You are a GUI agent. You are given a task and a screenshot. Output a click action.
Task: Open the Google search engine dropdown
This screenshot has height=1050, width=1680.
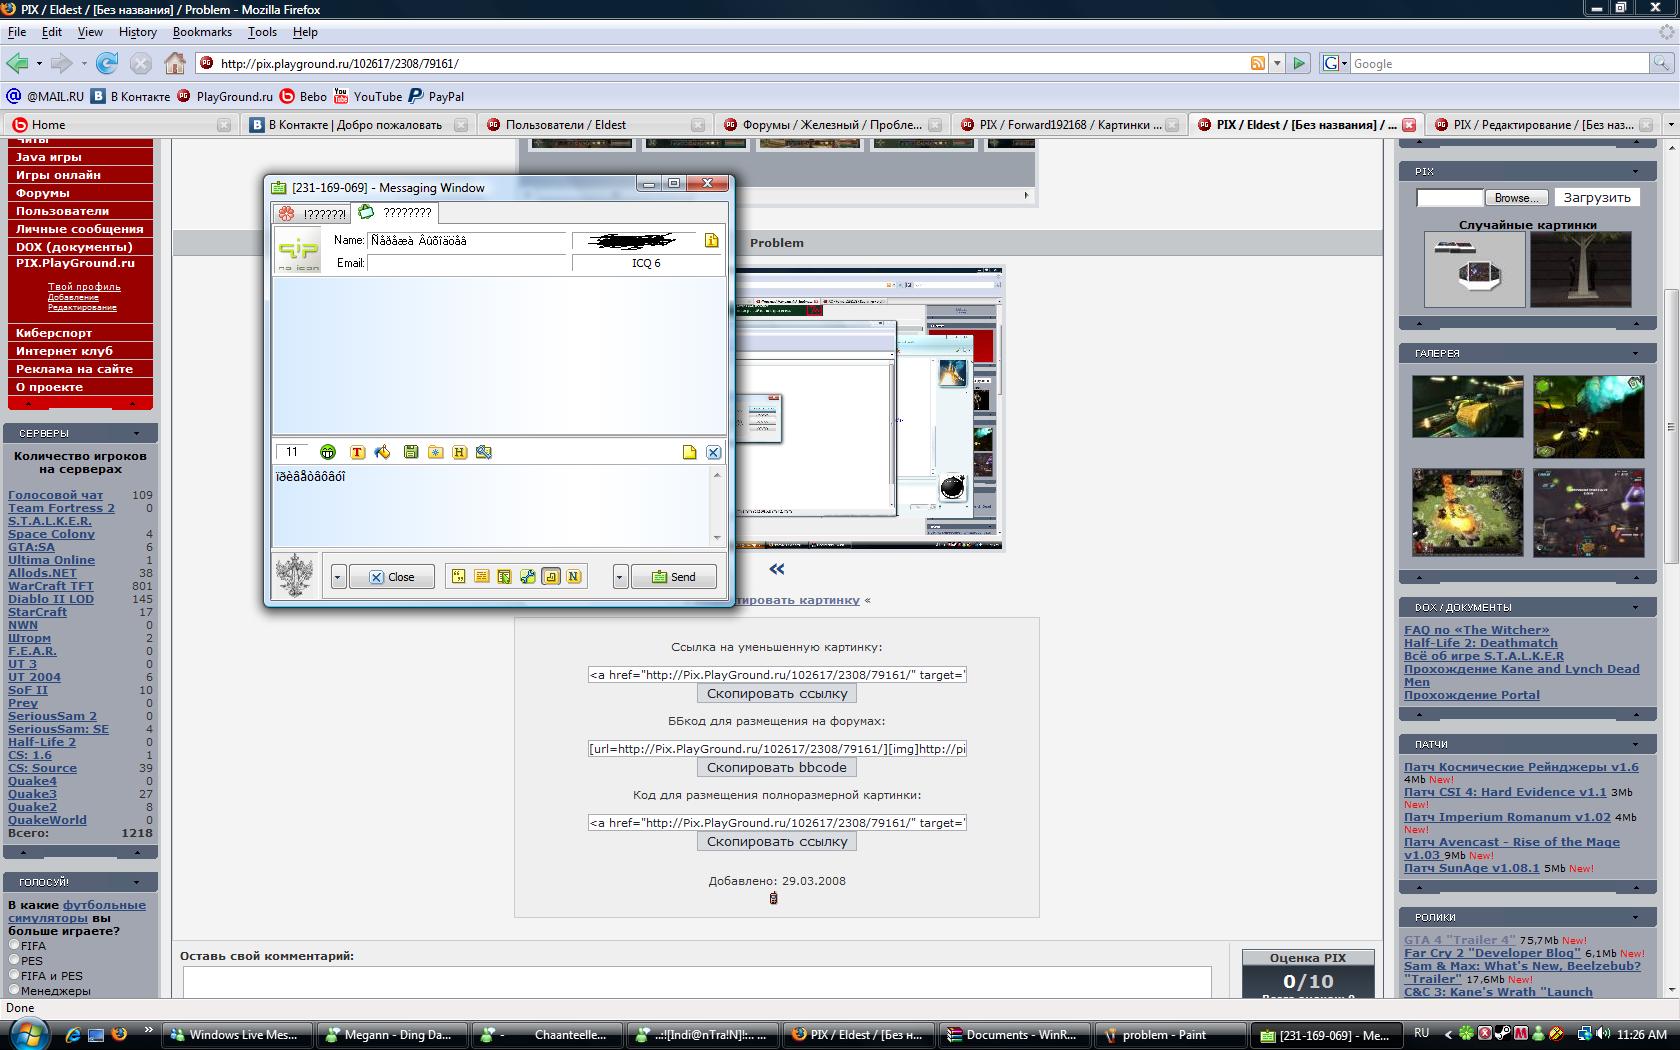click(1345, 63)
